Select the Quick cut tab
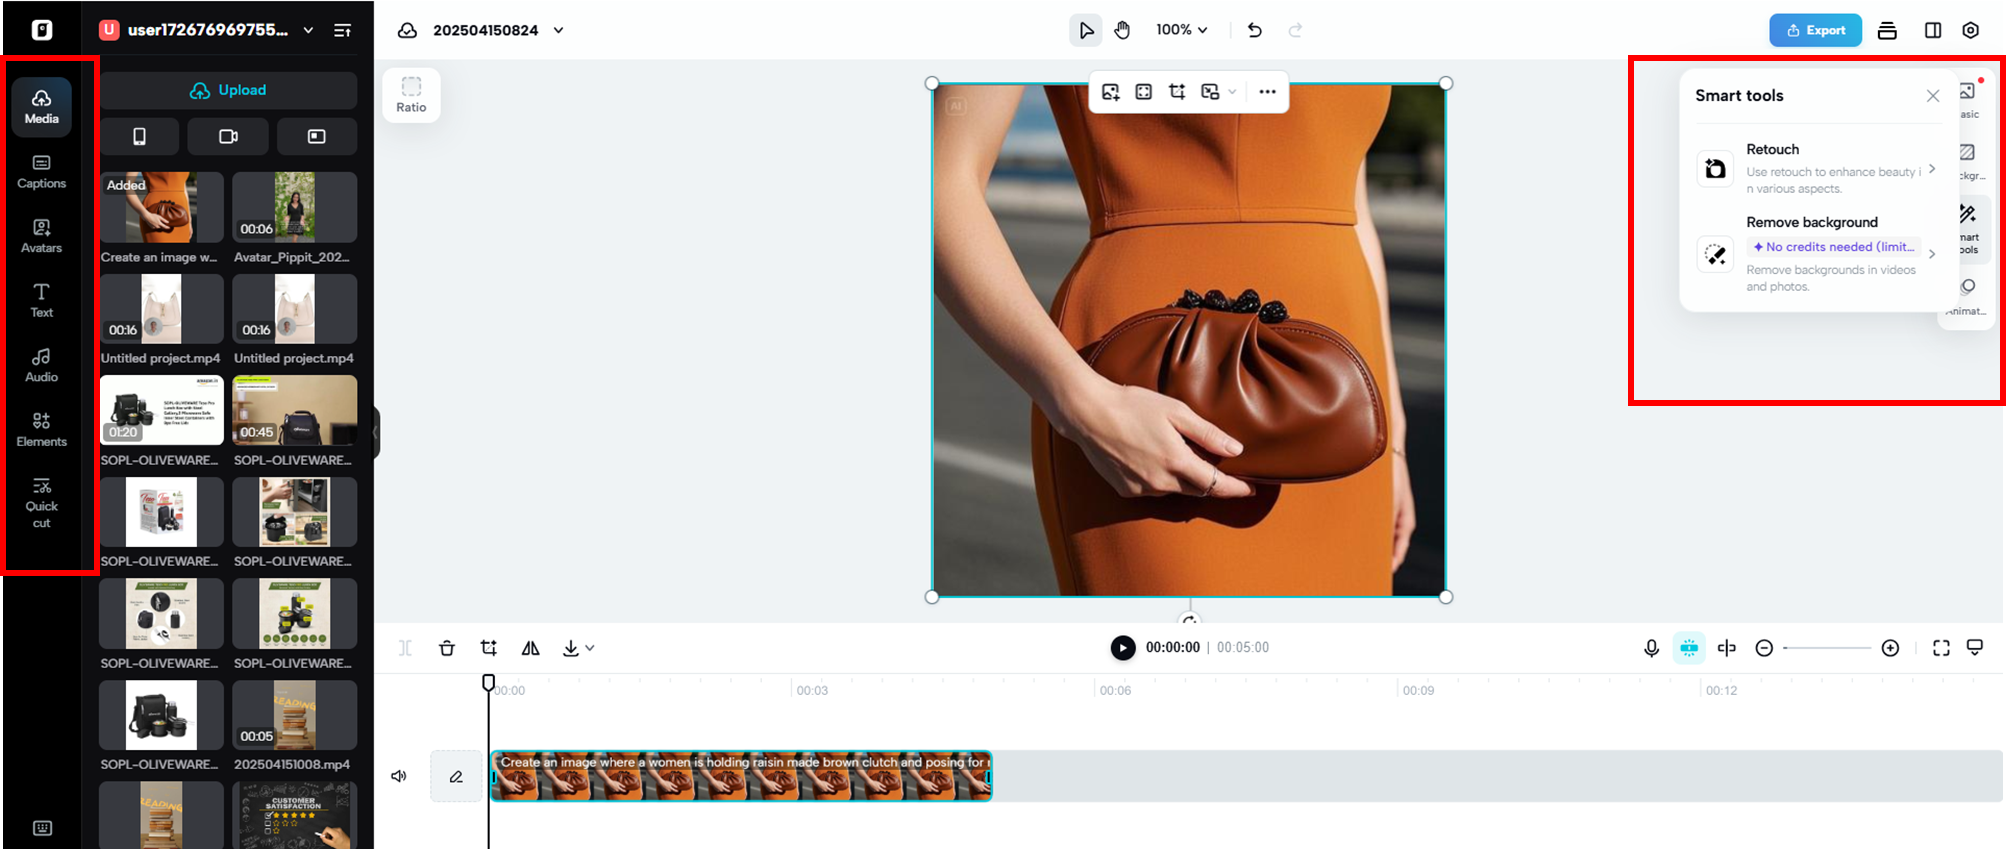The image size is (2006, 849). click(x=41, y=502)
